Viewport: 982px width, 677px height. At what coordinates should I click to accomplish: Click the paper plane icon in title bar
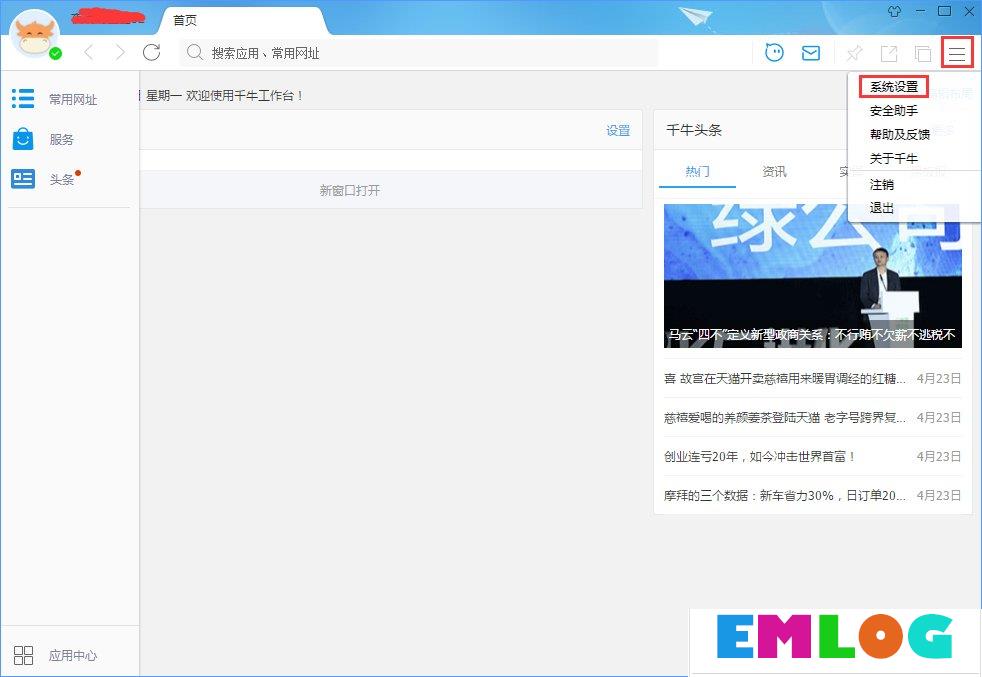click(696, 17)
